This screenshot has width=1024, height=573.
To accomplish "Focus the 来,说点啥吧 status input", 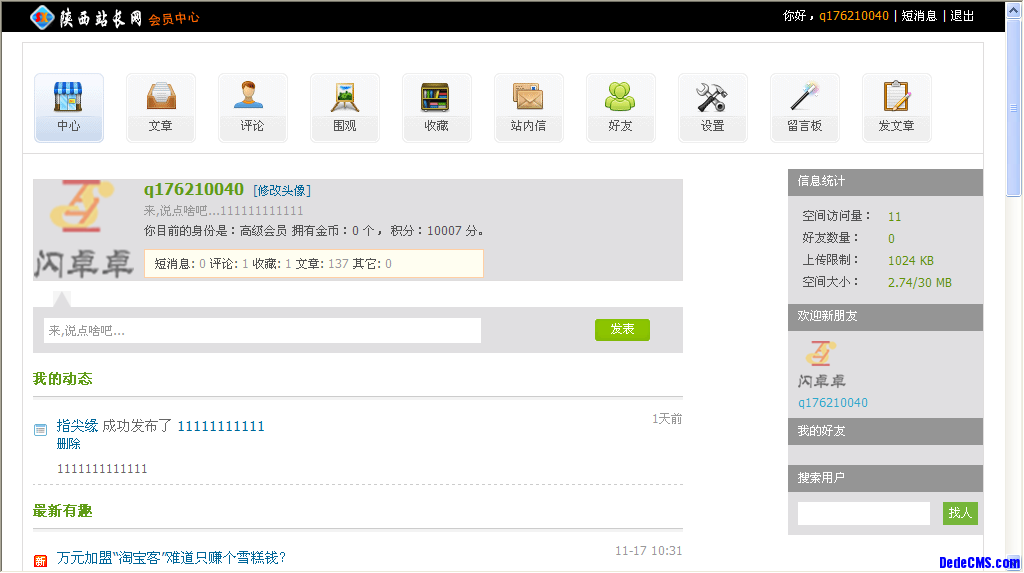I will pyautogui.click(x=263, y=331).
